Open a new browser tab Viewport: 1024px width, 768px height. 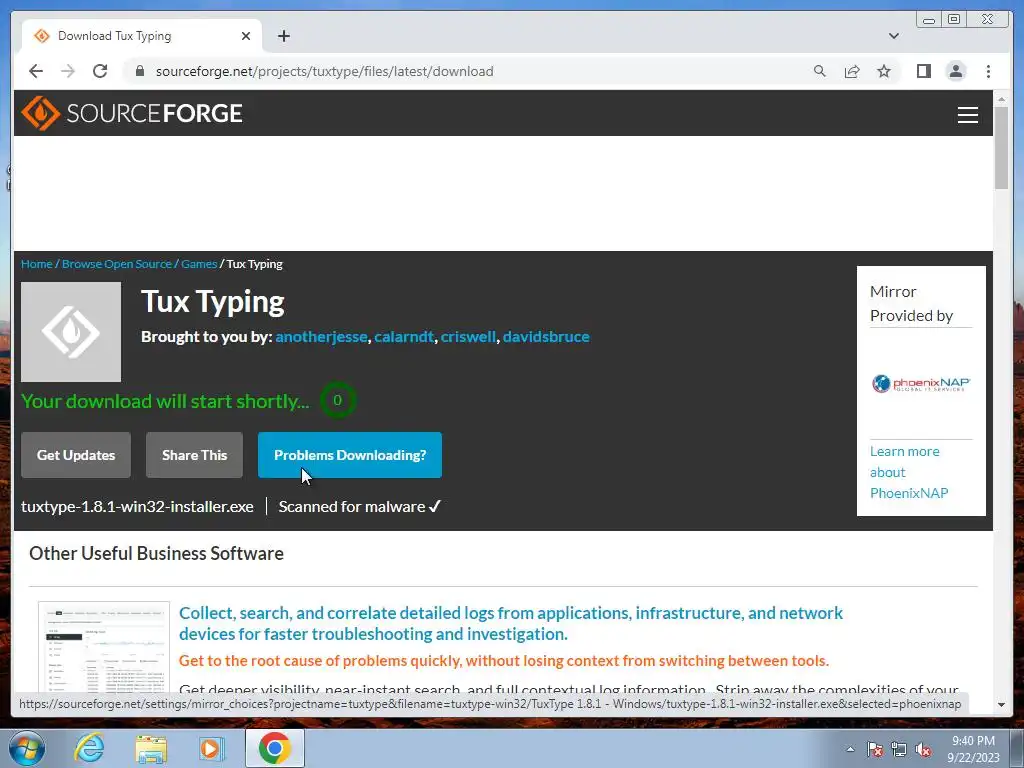pyautogui.click(x=283, y=36)
